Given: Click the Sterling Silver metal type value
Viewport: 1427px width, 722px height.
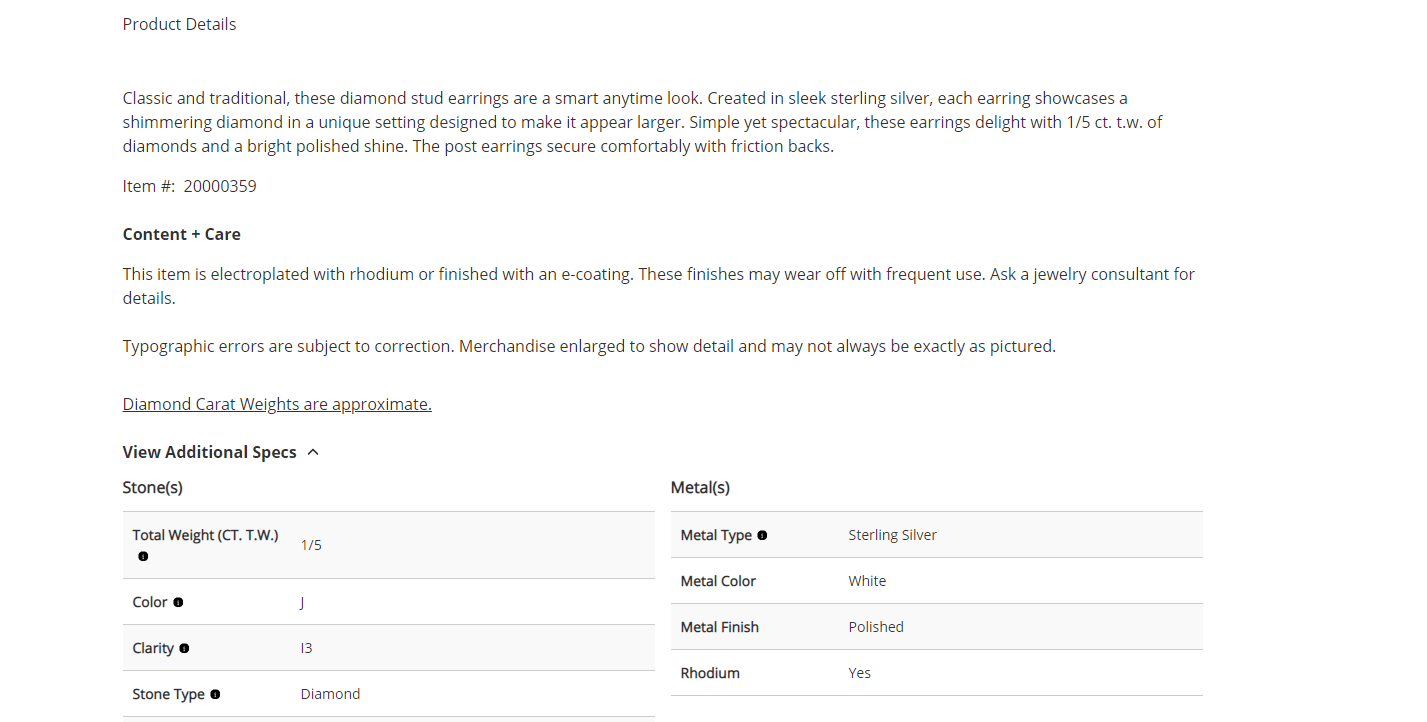Looking at the screenshot, I should click(x=892, y=535).
